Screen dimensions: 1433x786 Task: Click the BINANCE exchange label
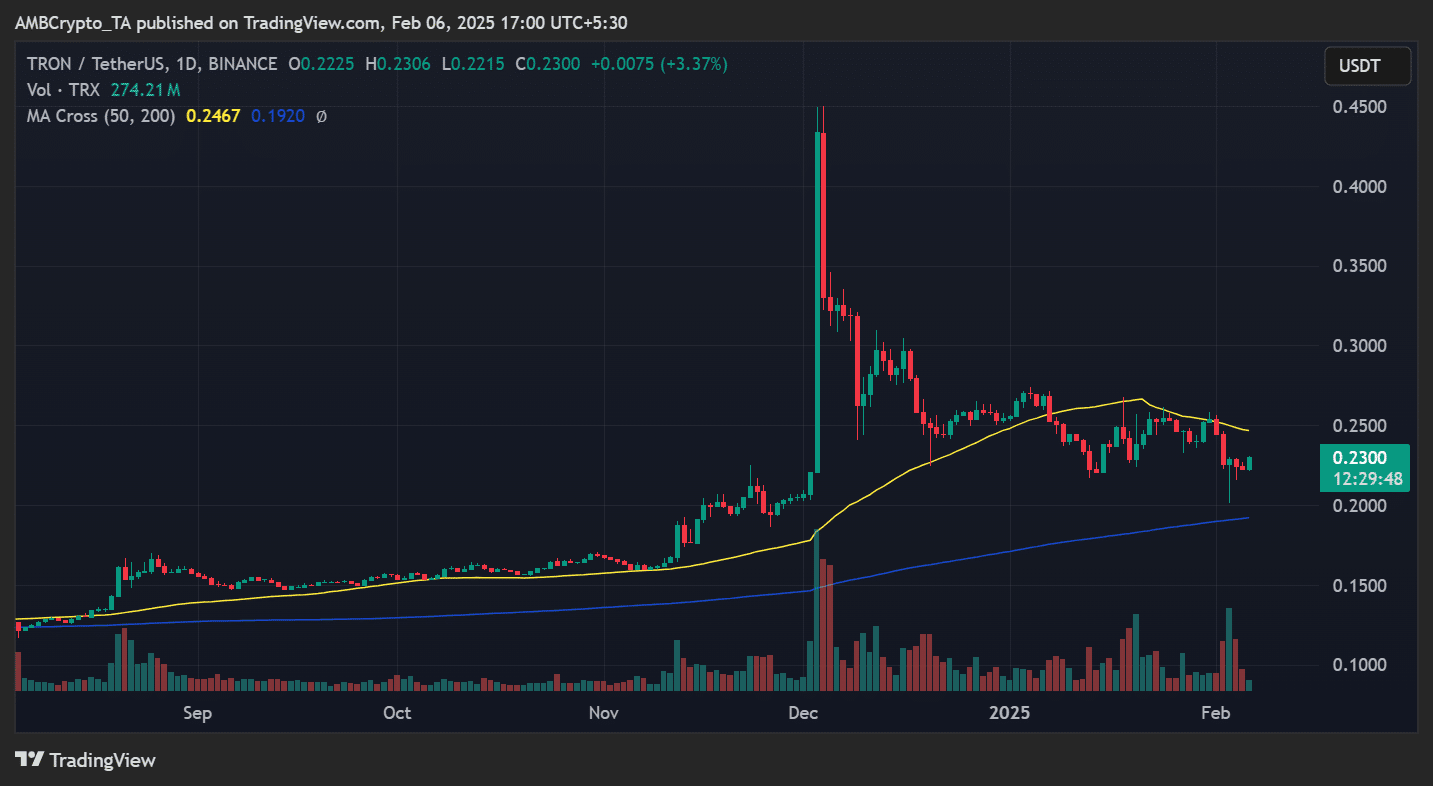[x=240, y=64]
